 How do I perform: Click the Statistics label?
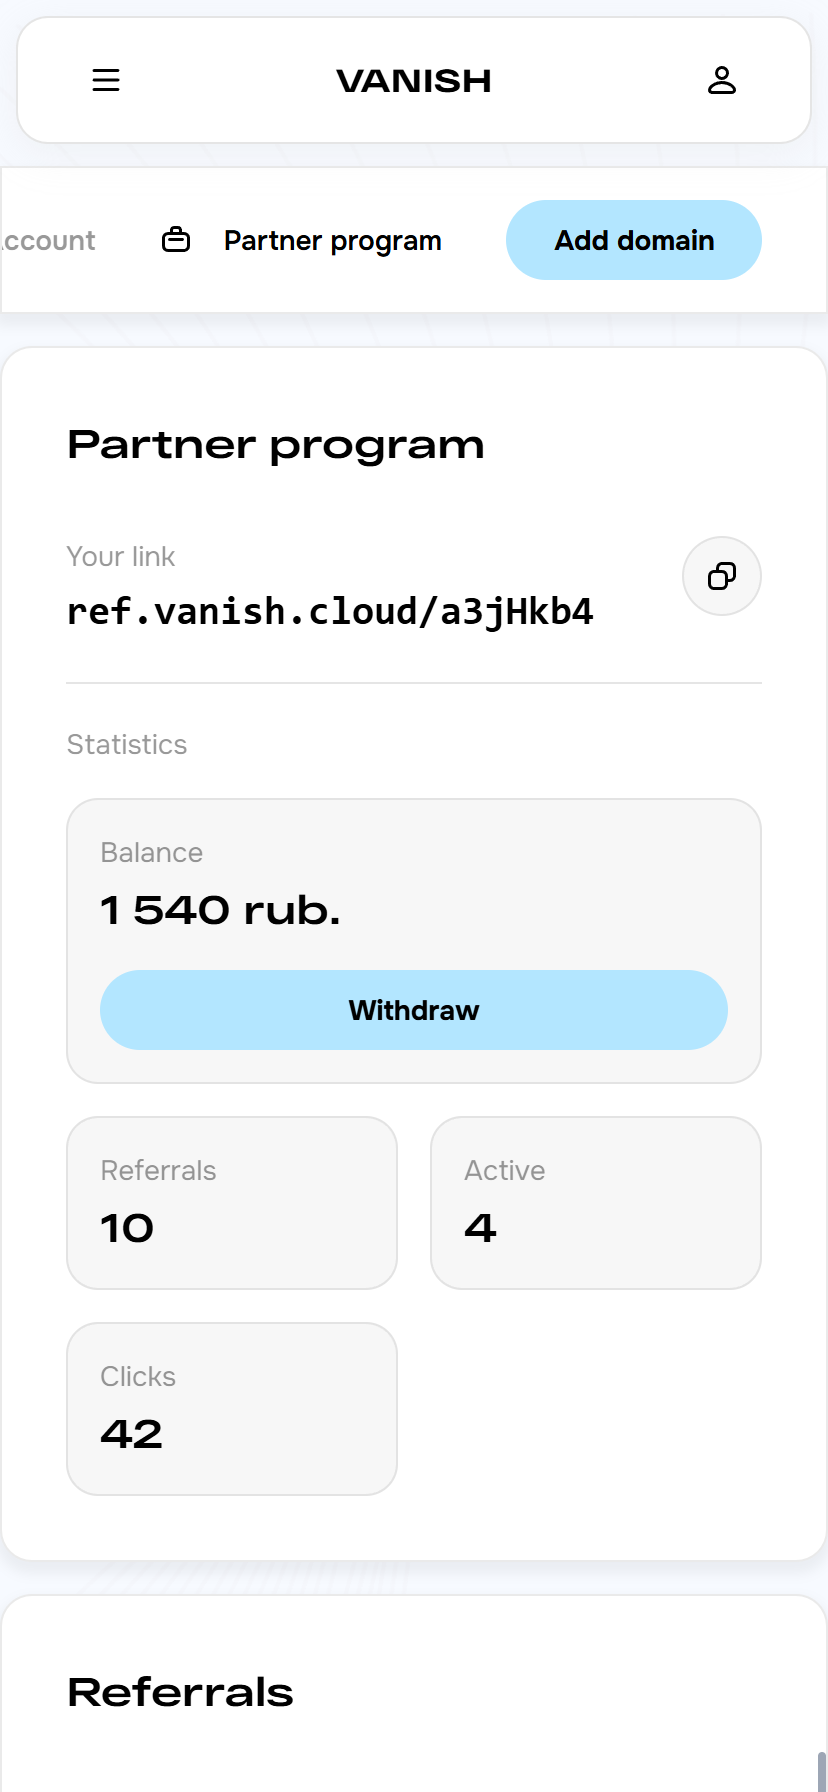(x=127, y=744)
